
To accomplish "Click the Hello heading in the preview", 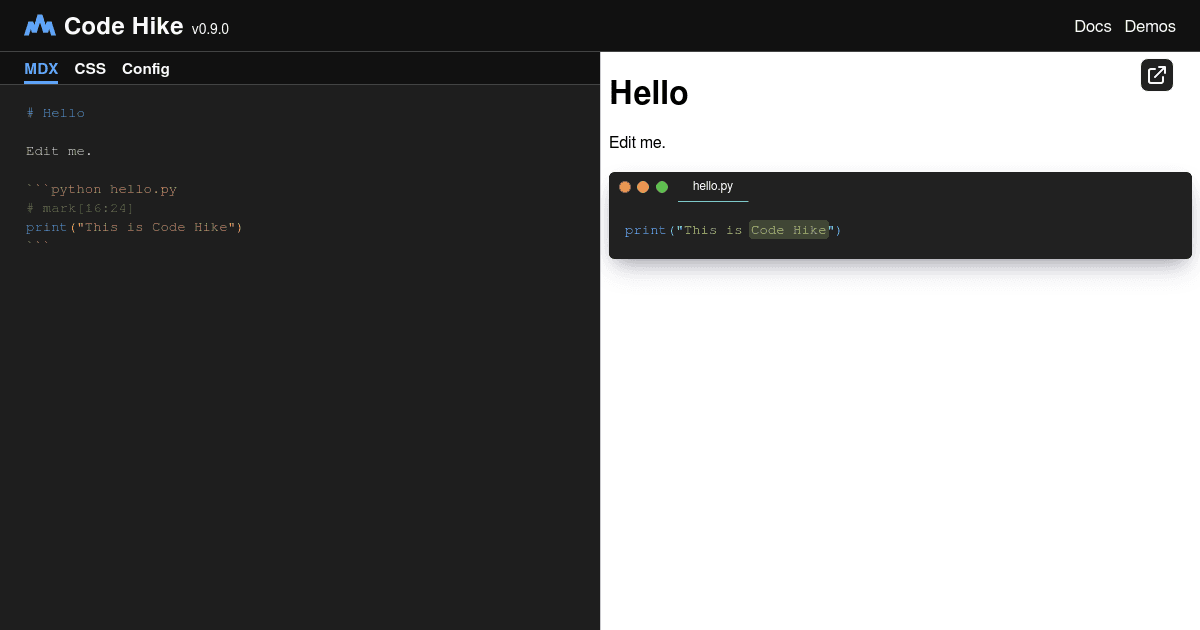I will [648, 93].
